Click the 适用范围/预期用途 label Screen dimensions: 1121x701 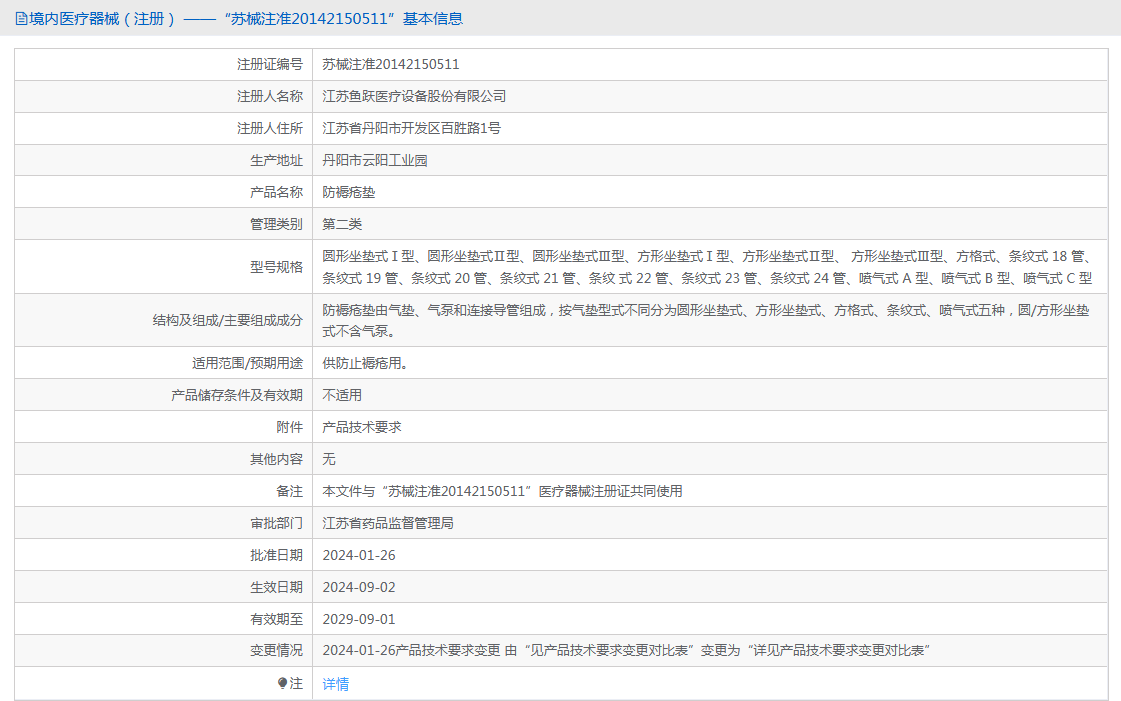point(247,363)
